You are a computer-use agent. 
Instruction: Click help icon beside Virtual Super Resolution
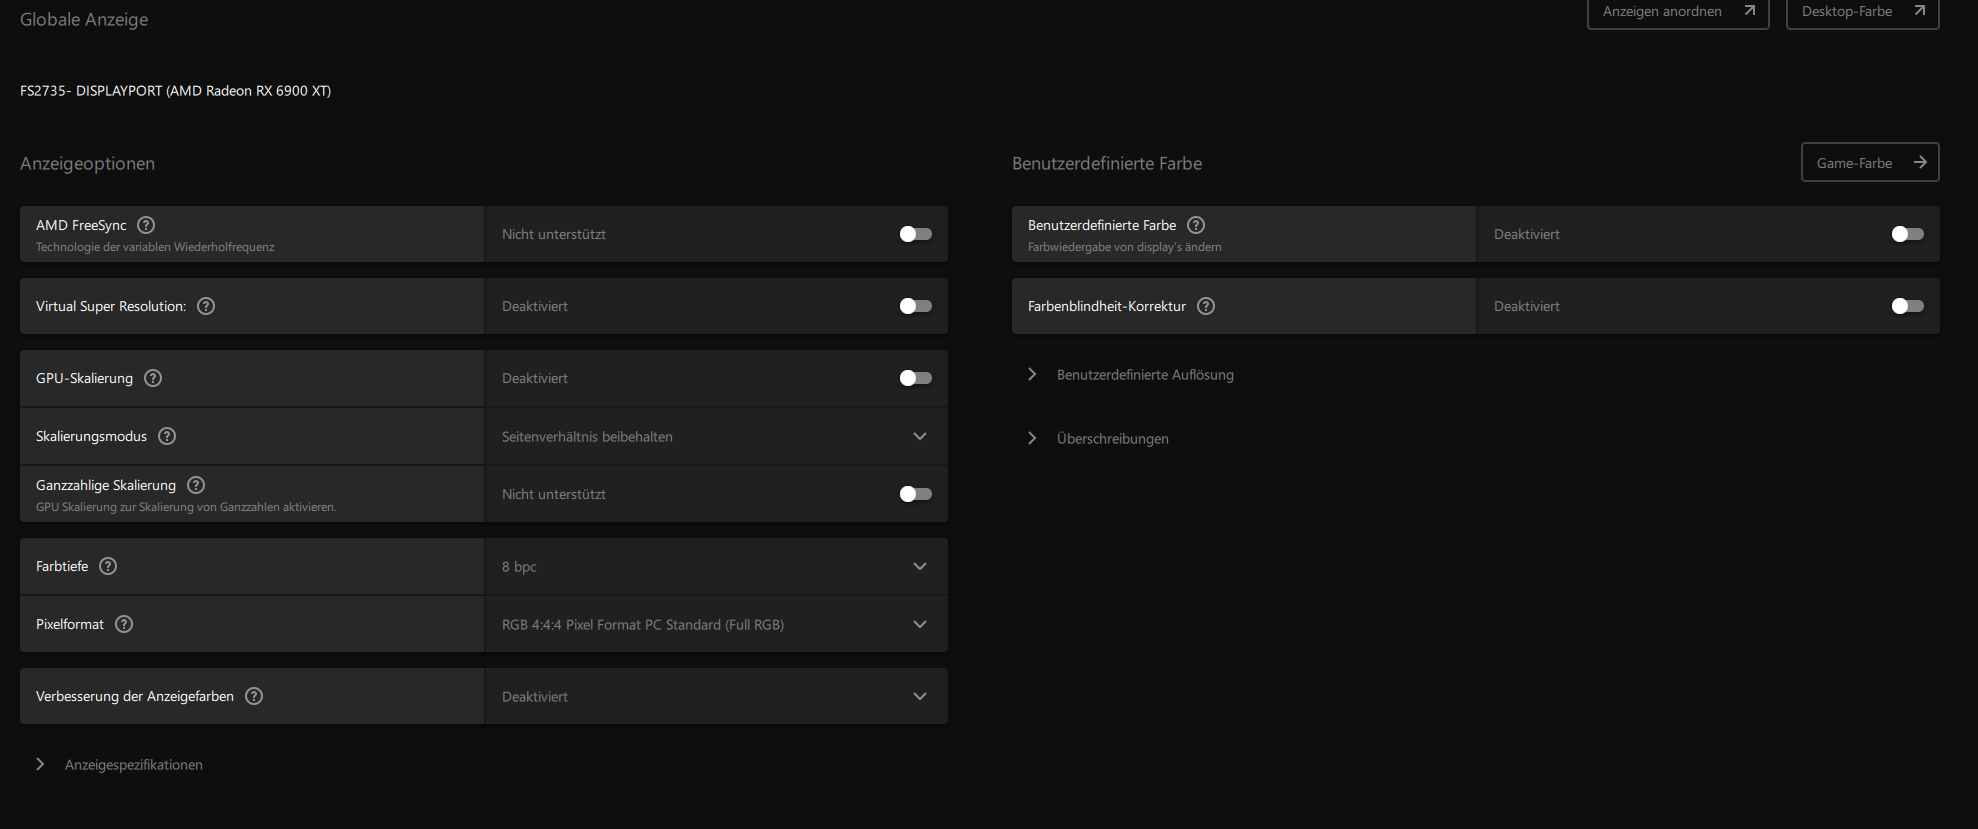click(x=206, y=306)
